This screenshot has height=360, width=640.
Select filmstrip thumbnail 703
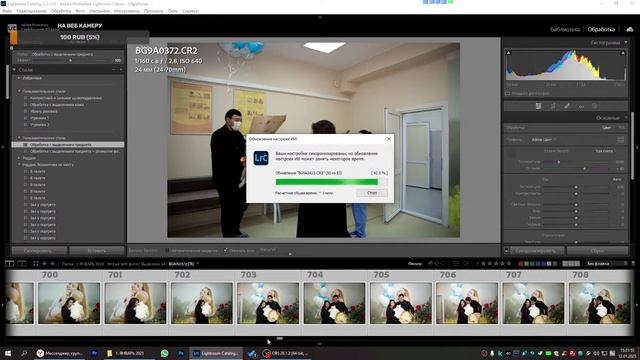point(268,303)
